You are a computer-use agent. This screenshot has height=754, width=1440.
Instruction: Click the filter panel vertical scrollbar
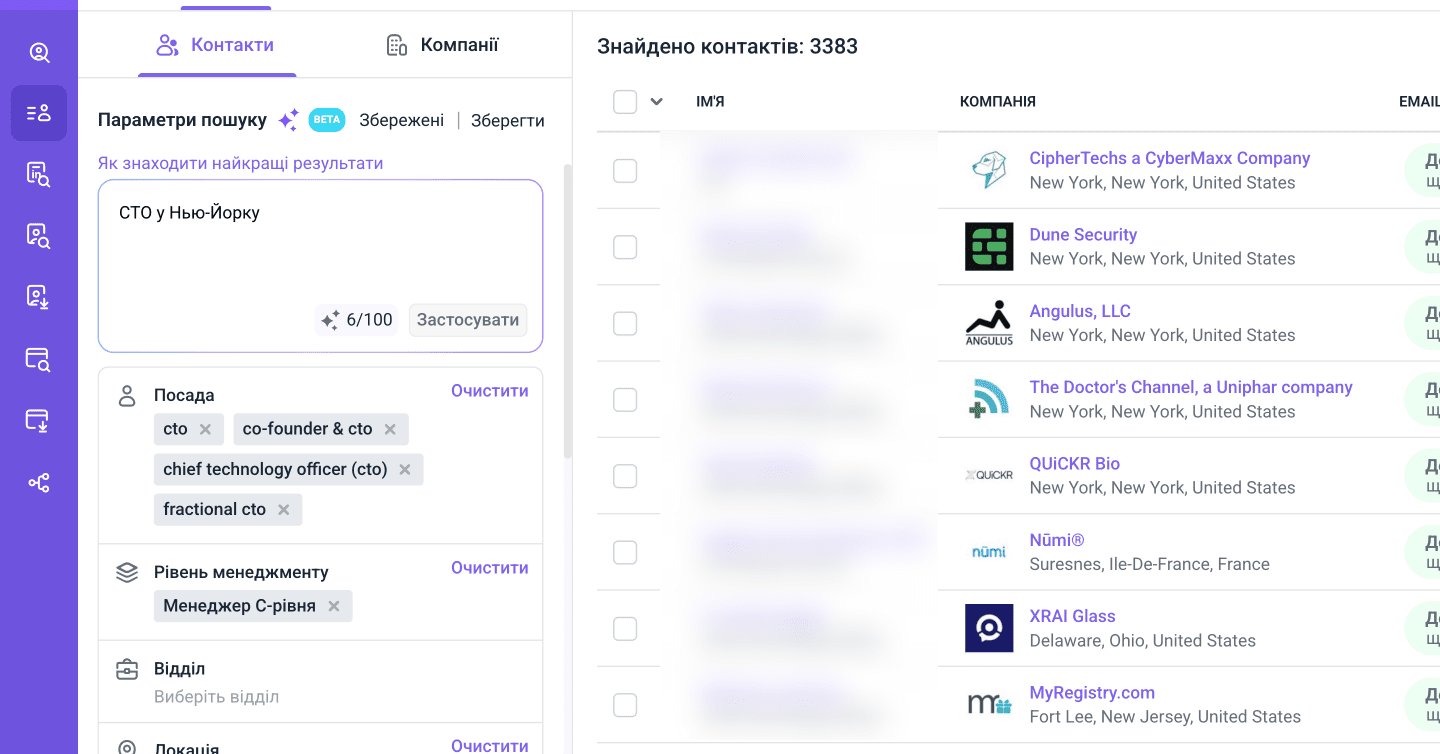(x=567, y=310)
